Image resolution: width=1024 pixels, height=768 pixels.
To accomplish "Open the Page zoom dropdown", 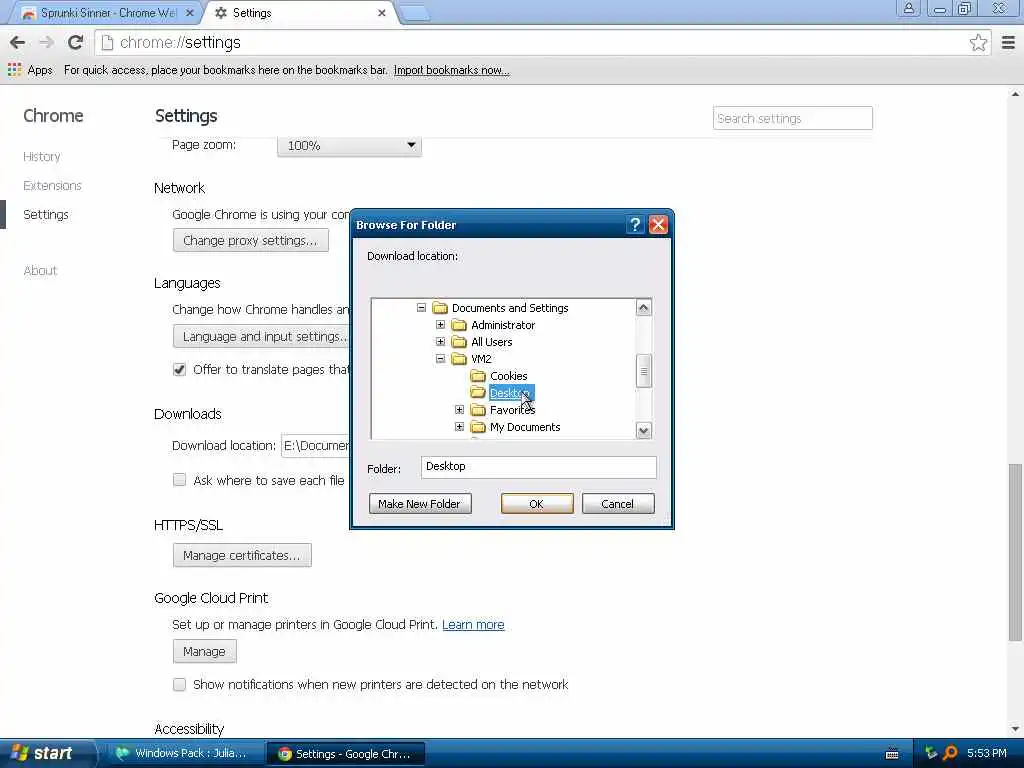I will (x=349, y=146).
